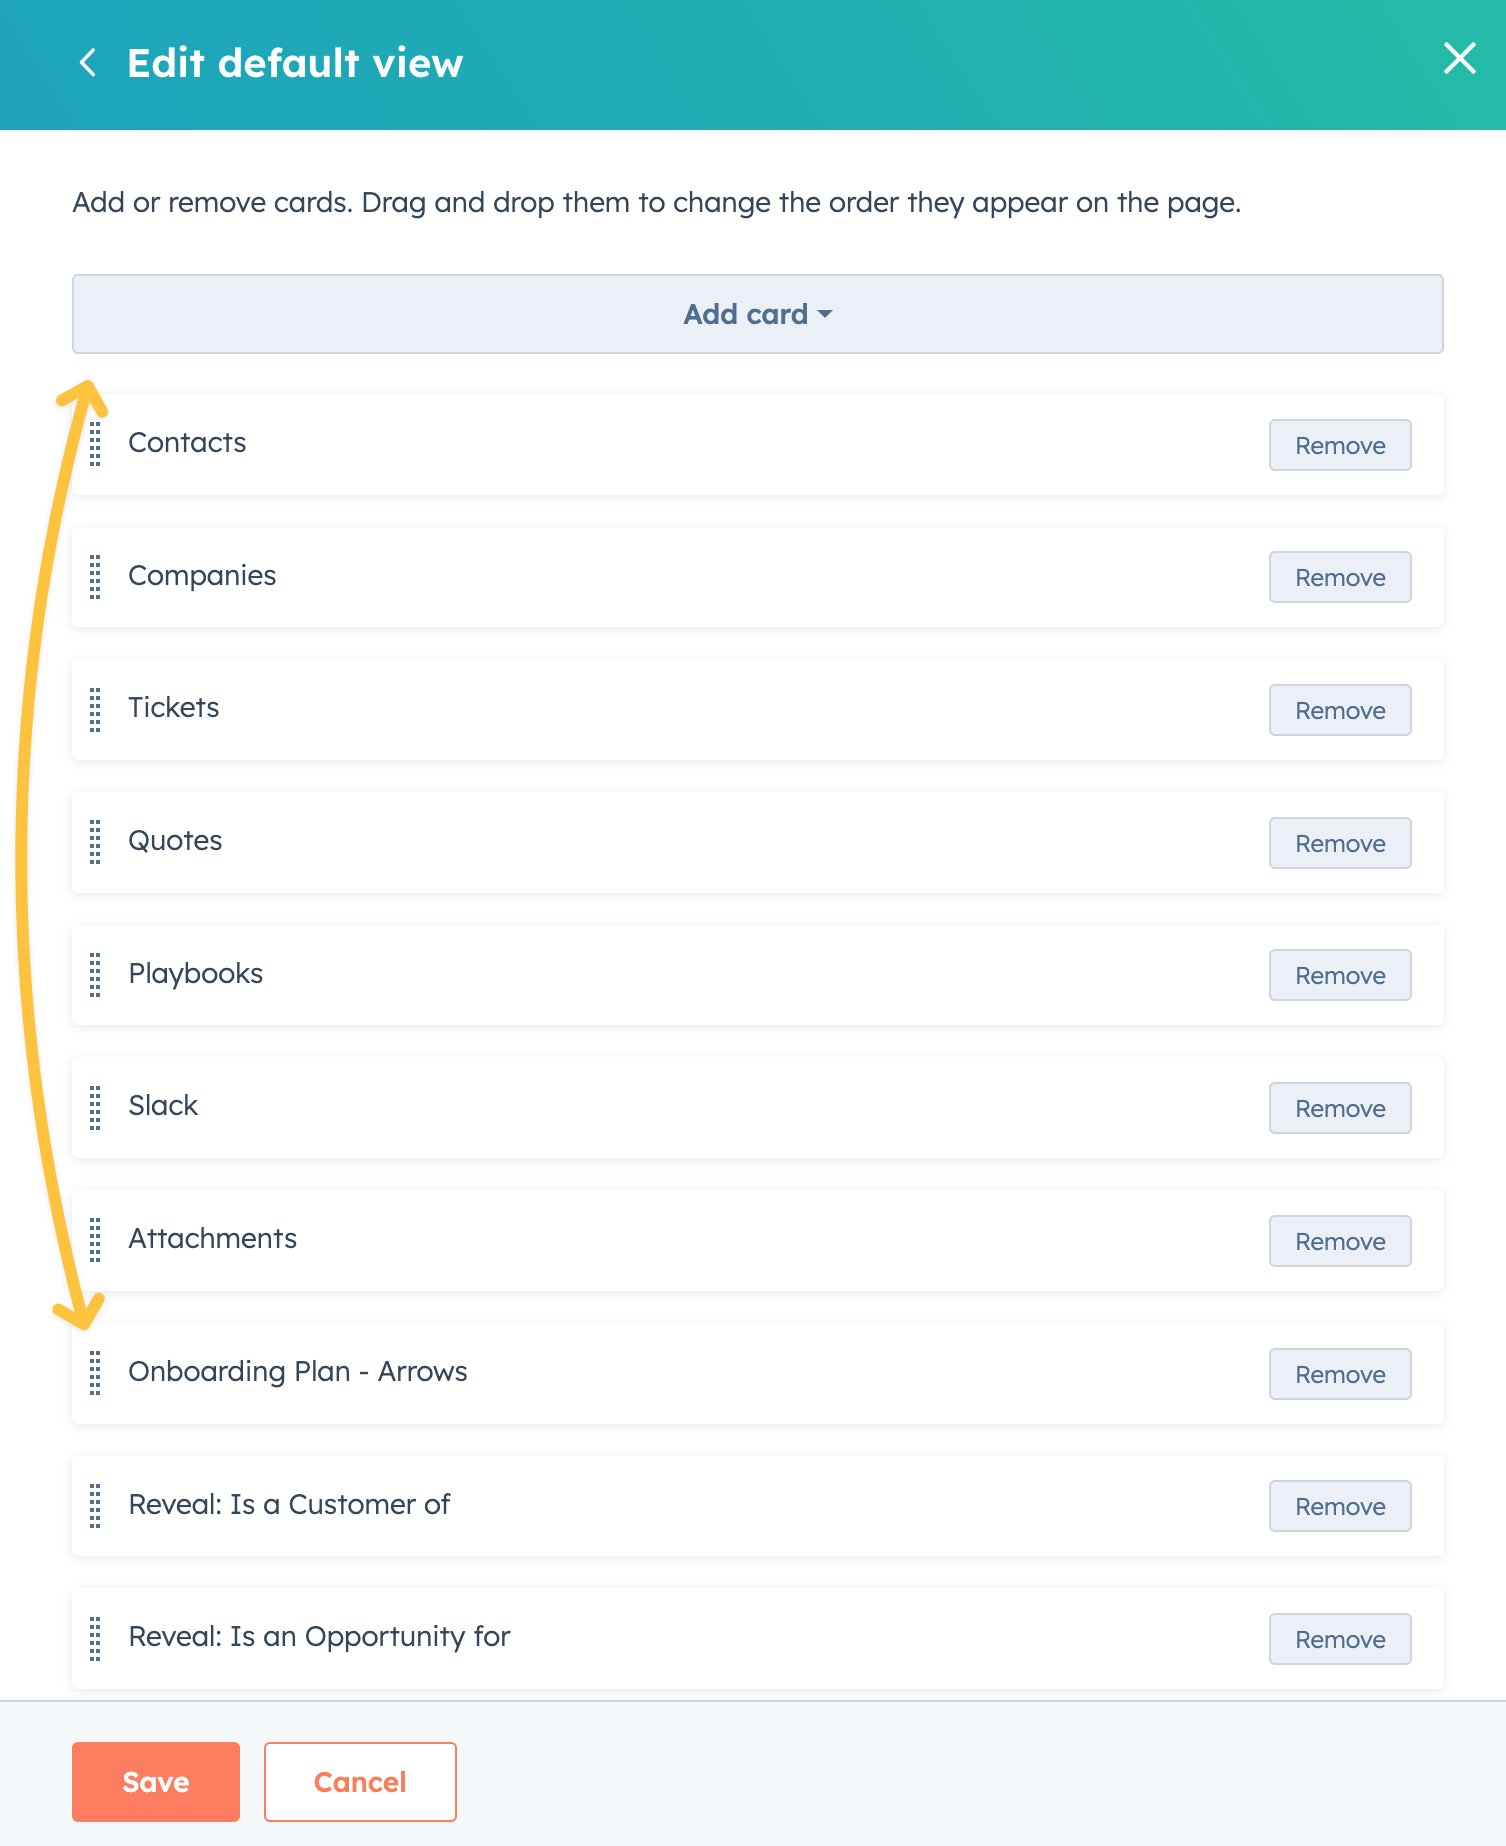1506x1846 pixels.
Task: Cancel editing the default view
Action: [360, 1782]
